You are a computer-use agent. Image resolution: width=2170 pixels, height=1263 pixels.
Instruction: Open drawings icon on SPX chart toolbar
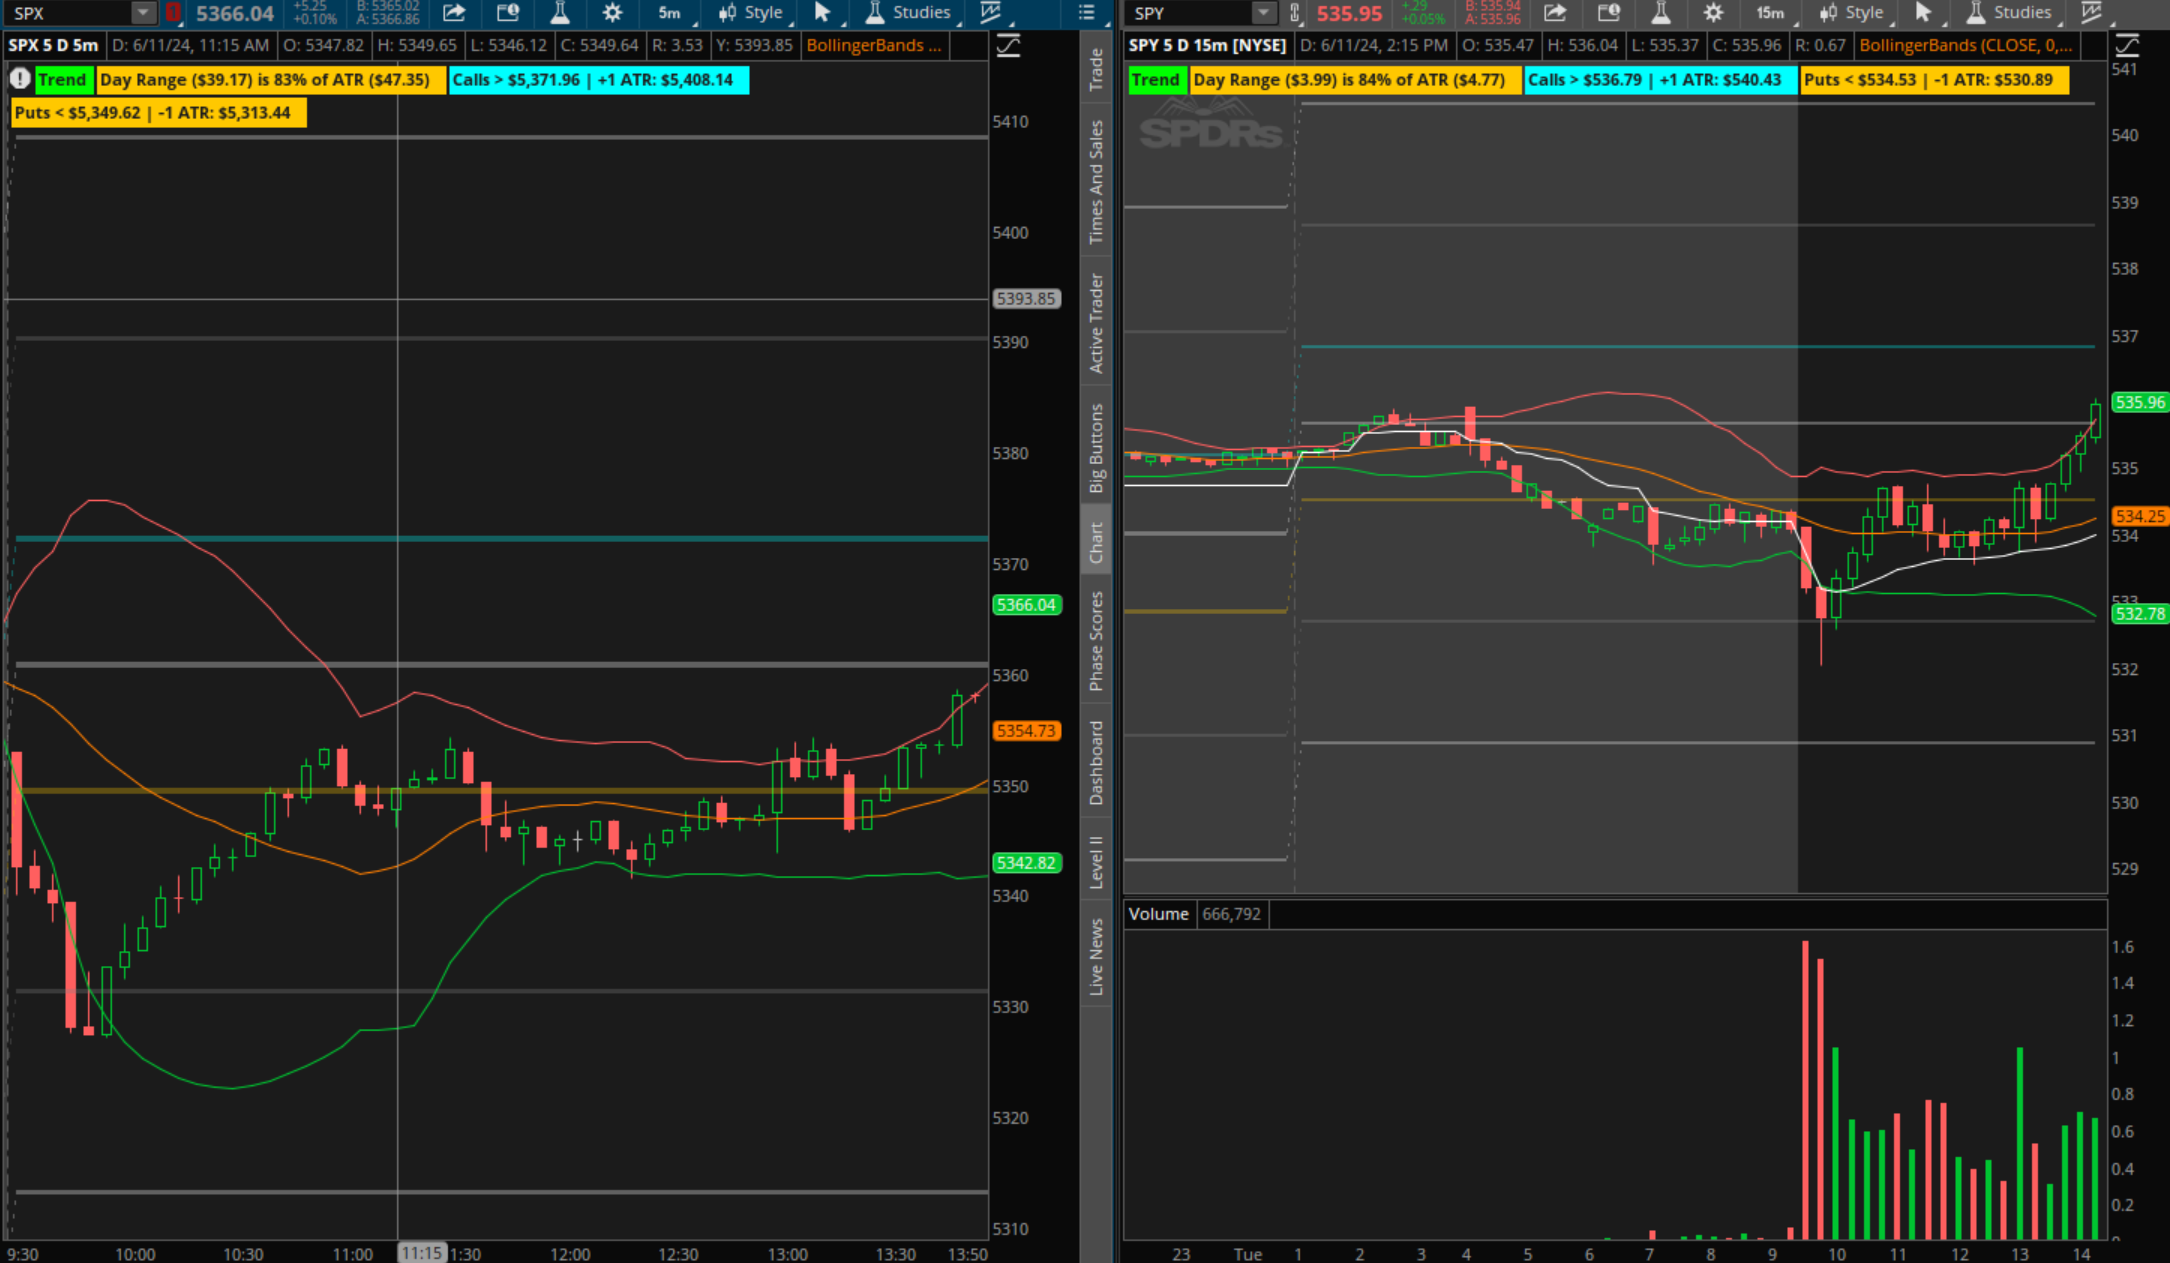pos(991,13)
